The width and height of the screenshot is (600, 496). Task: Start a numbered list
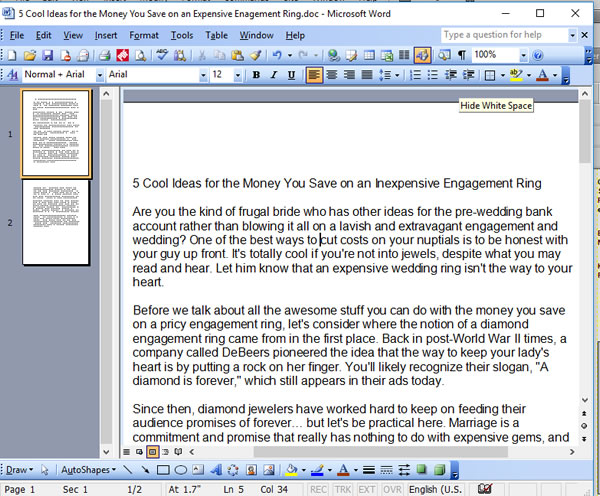(415, 75)
